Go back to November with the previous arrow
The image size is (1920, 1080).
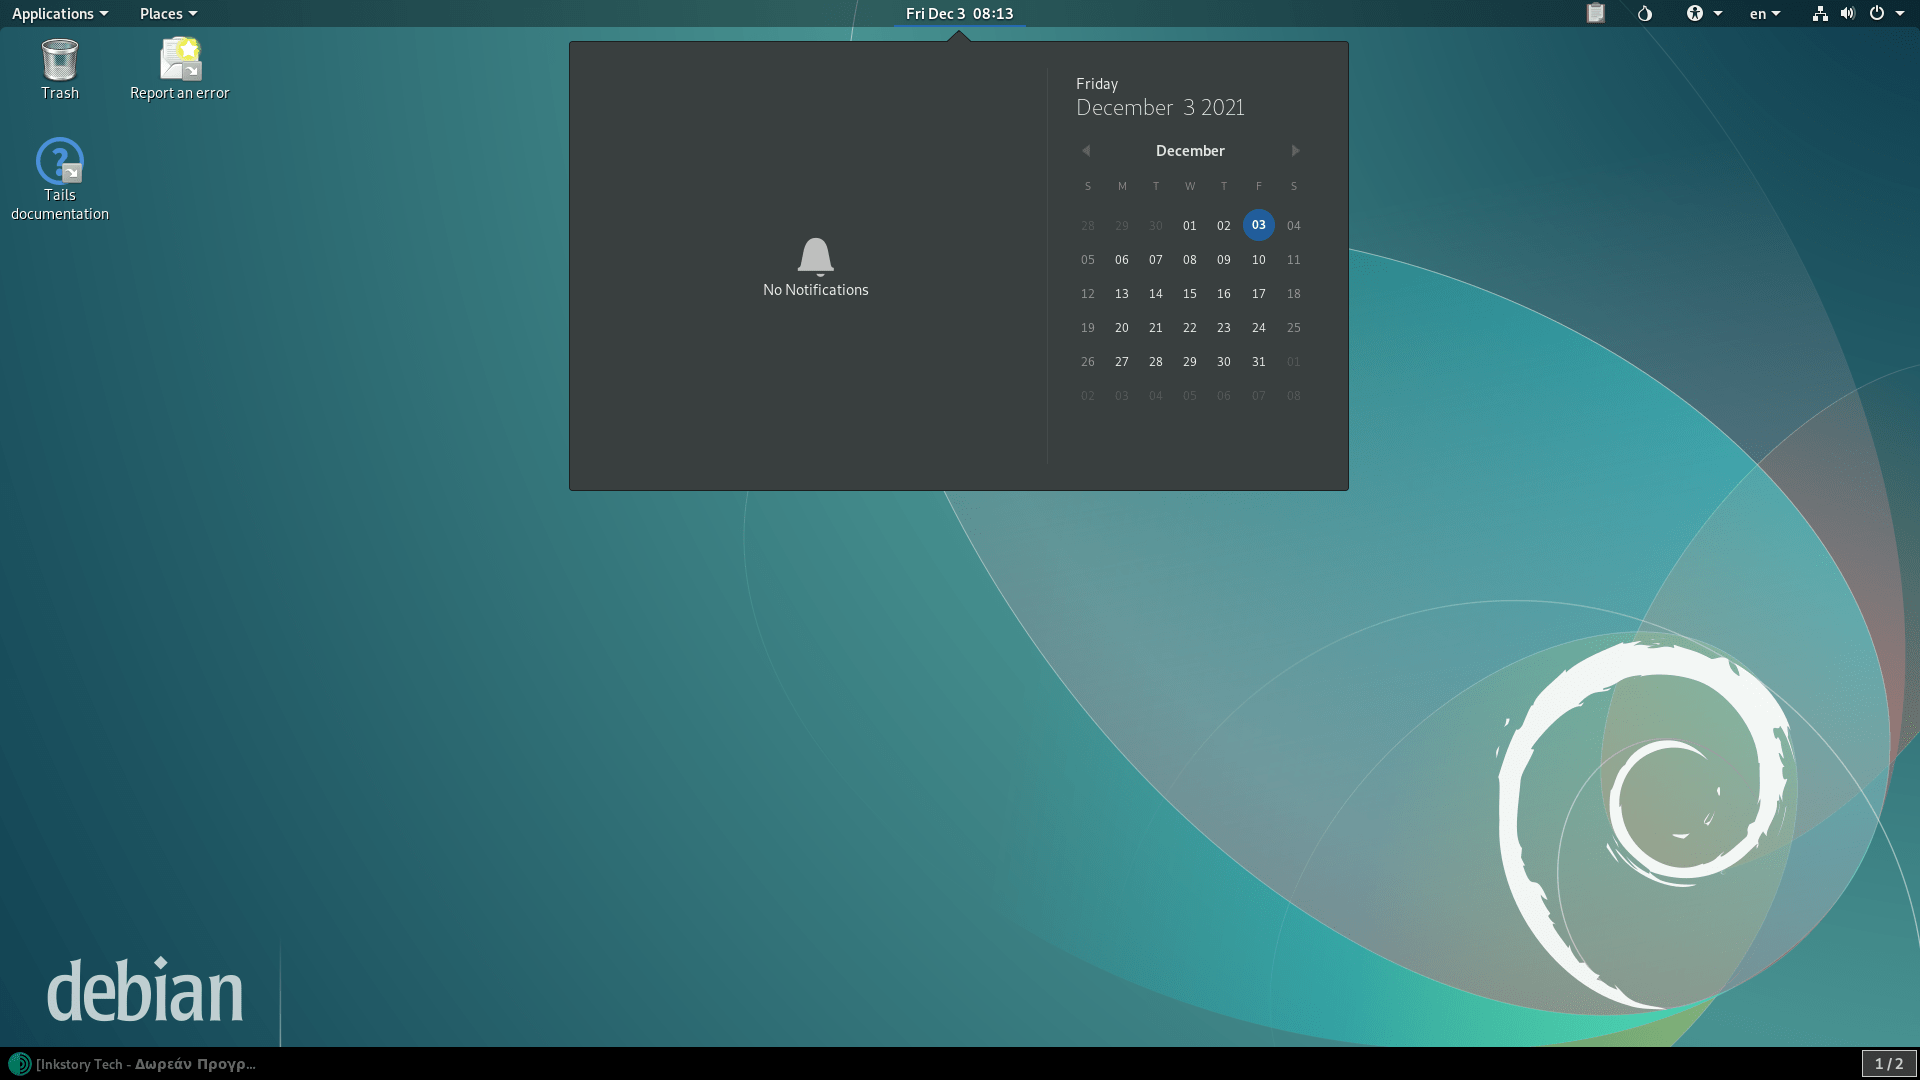coord(1086,150)
